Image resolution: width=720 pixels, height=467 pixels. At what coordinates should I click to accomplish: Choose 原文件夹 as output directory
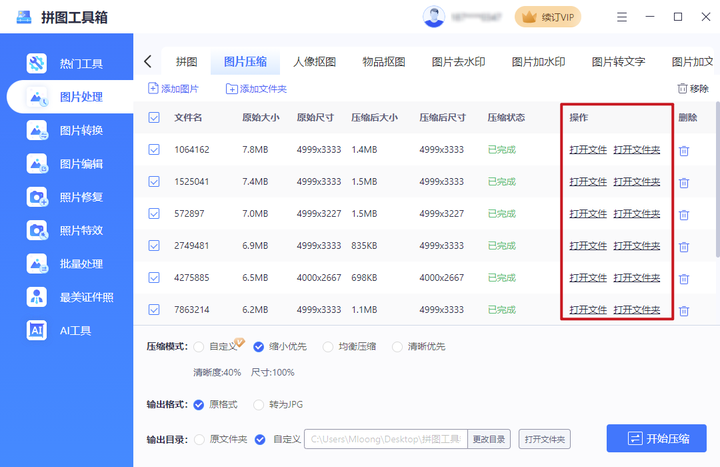[x=199, y=439]
